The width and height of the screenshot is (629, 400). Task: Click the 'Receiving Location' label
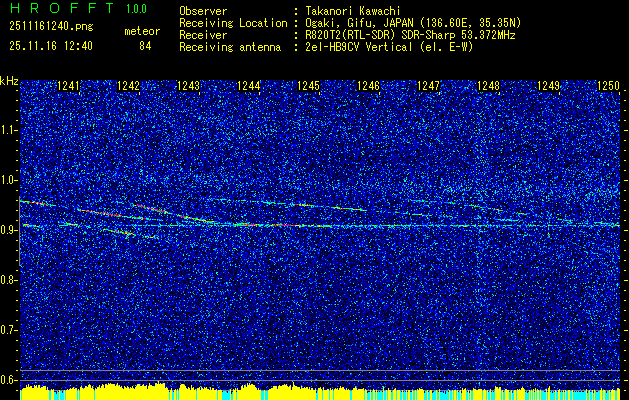coord(233,23)
